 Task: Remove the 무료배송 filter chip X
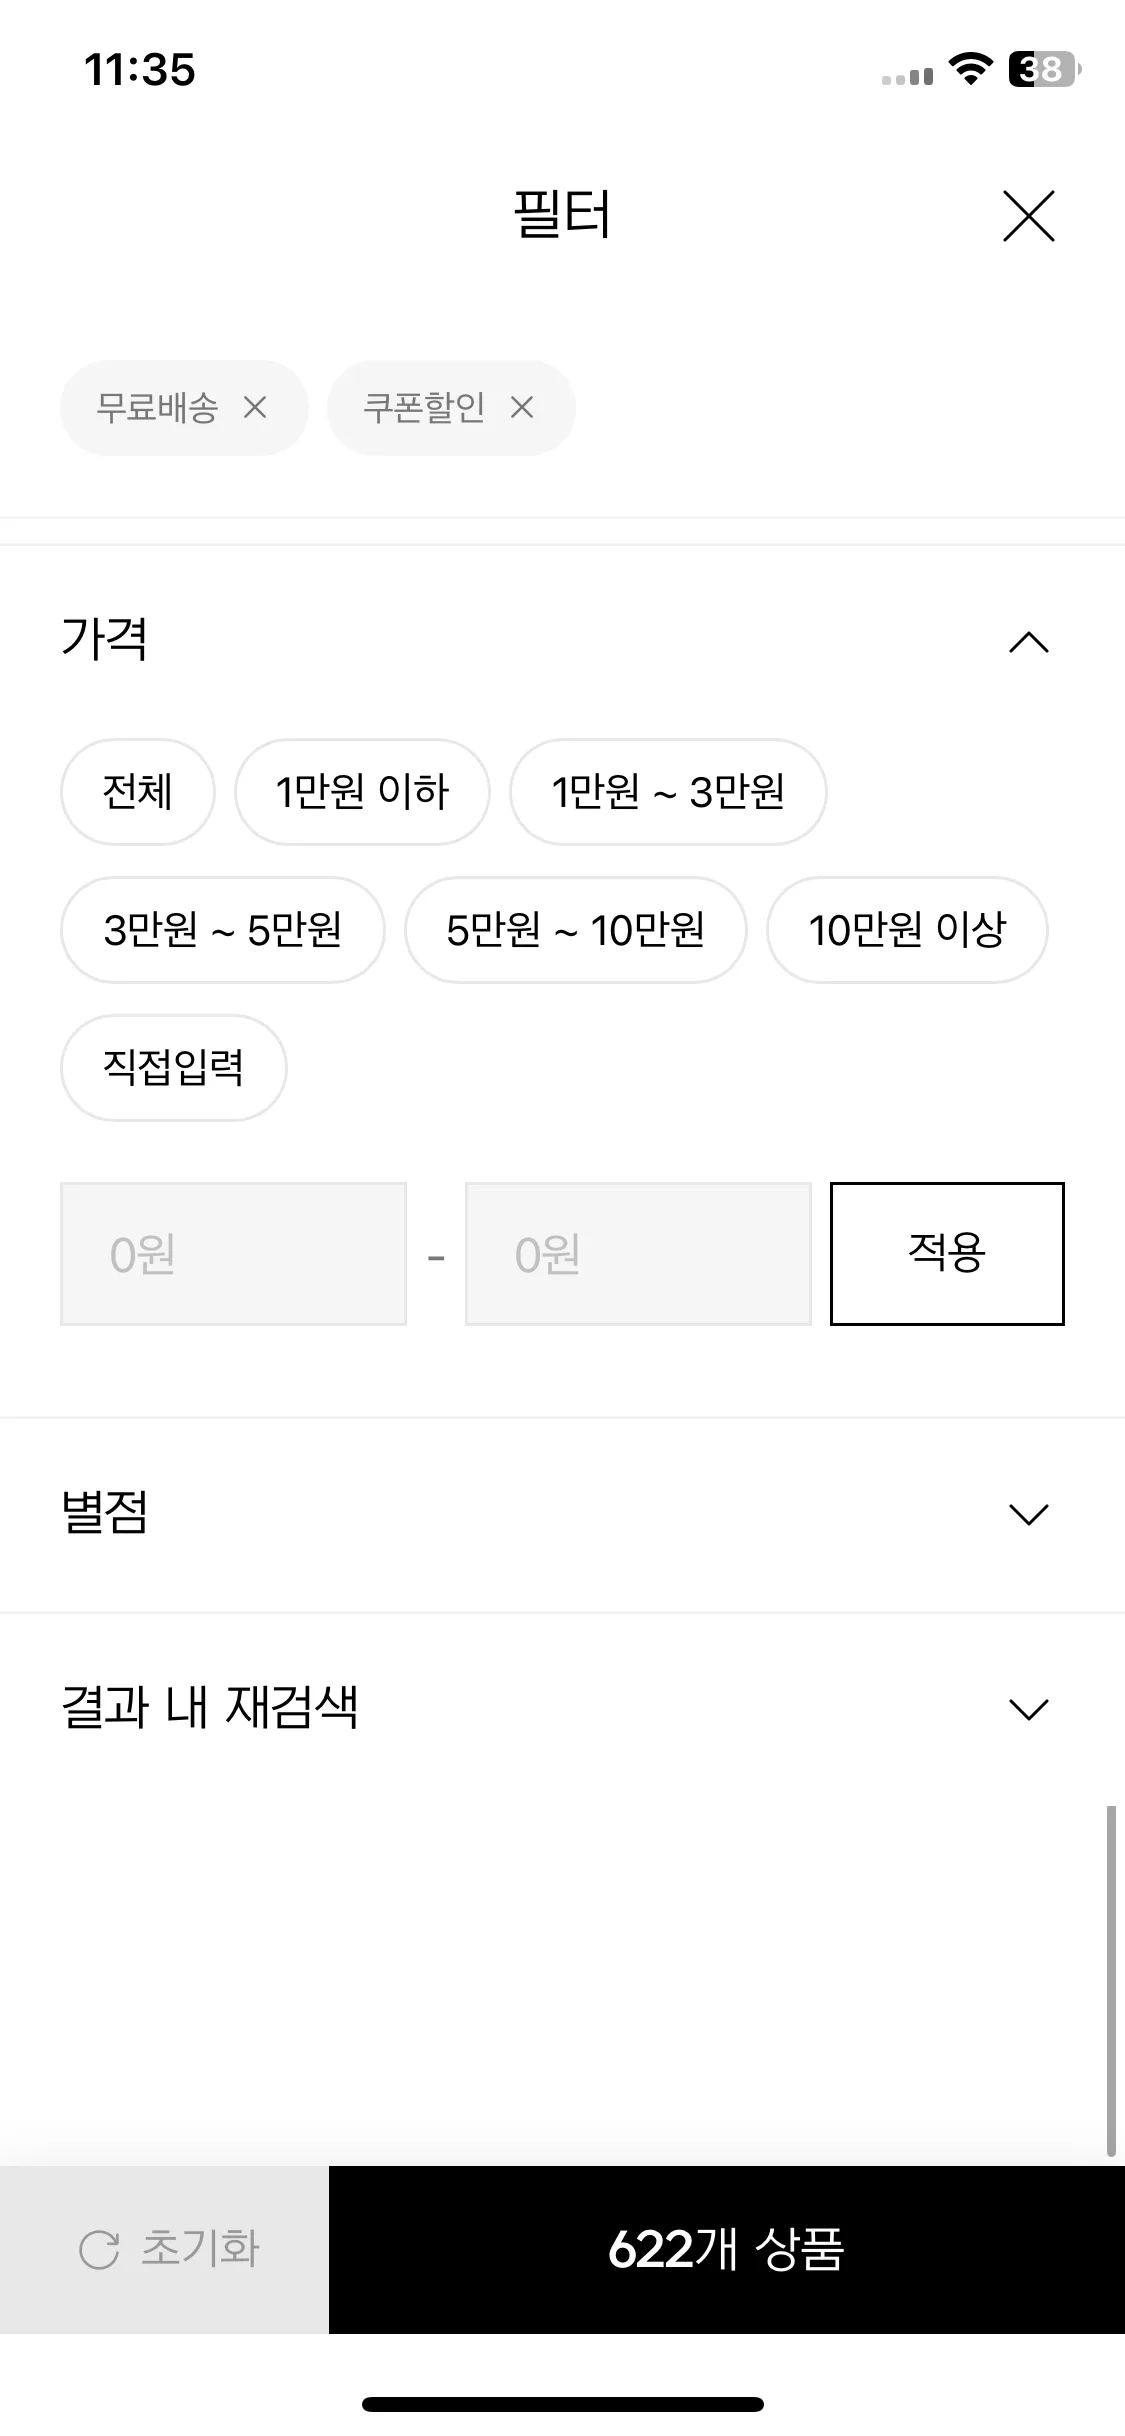click(x=255, y=407)
